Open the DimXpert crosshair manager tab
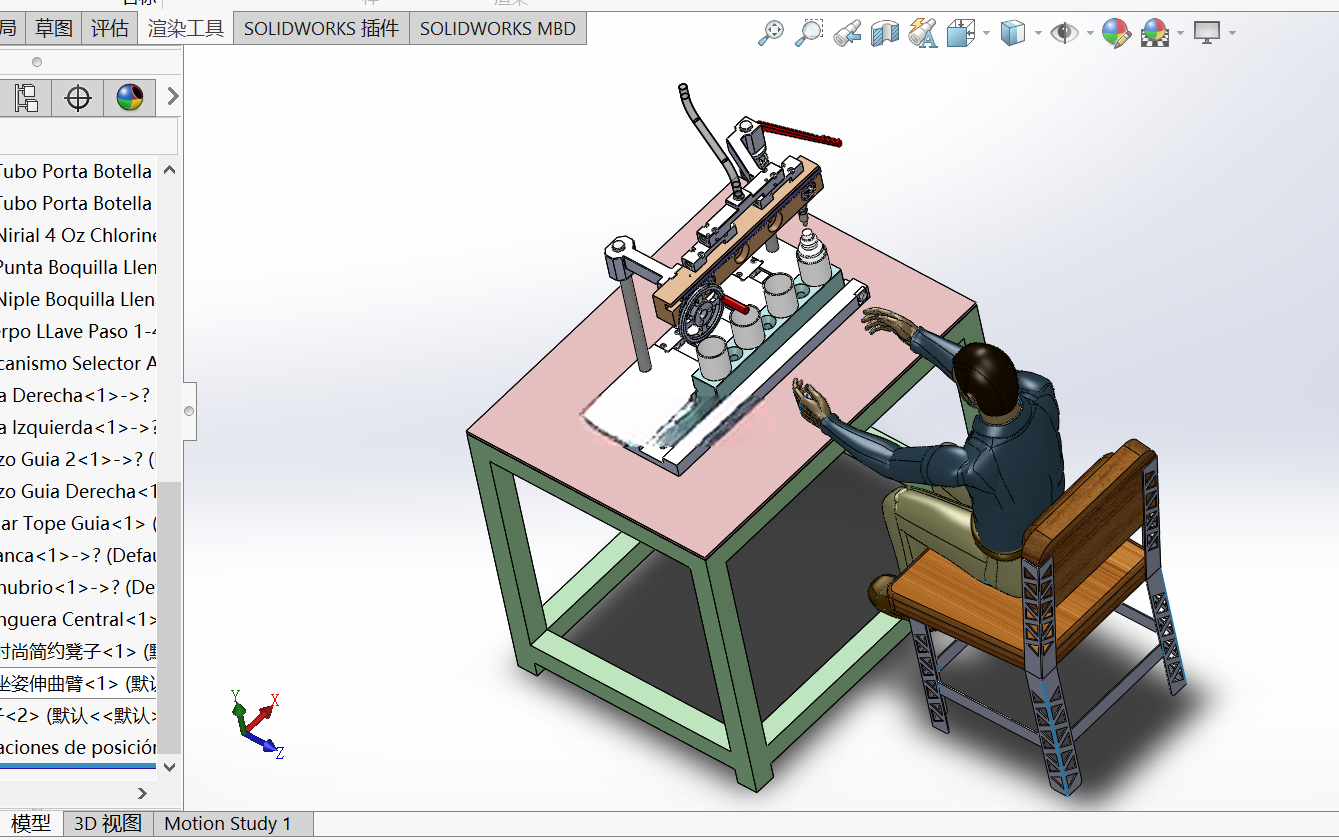Screen dimensions: 1339x840 tap(78, 97)
